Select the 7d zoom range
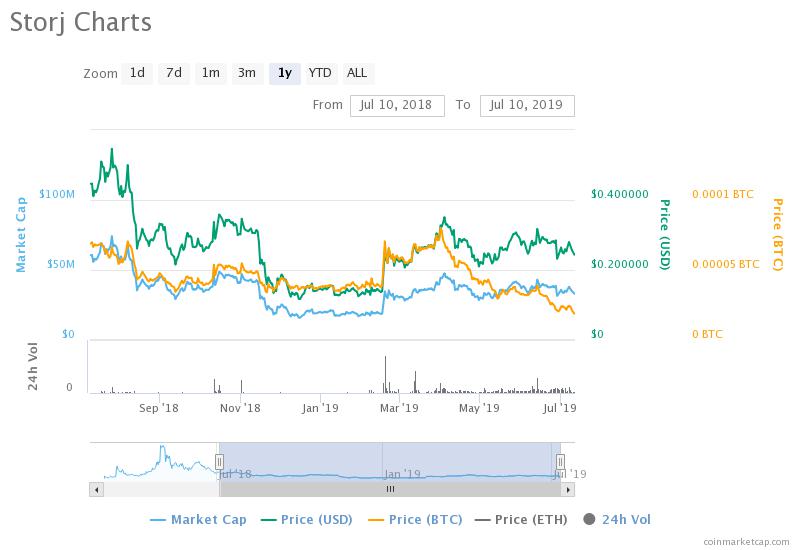 pyautogui.click(x=174, y=73)
